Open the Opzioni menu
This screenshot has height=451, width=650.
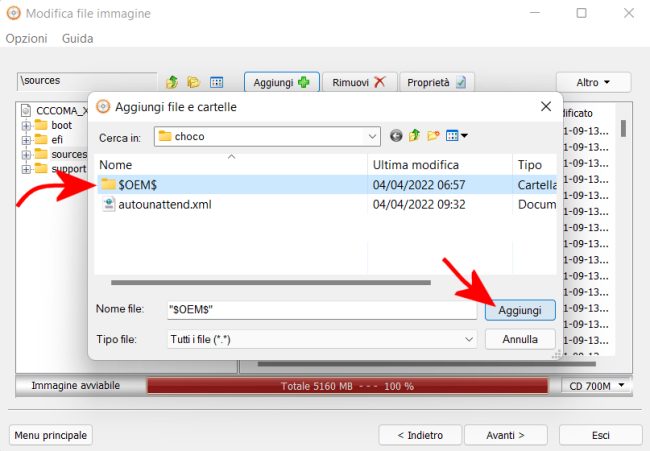click(27, 39)
